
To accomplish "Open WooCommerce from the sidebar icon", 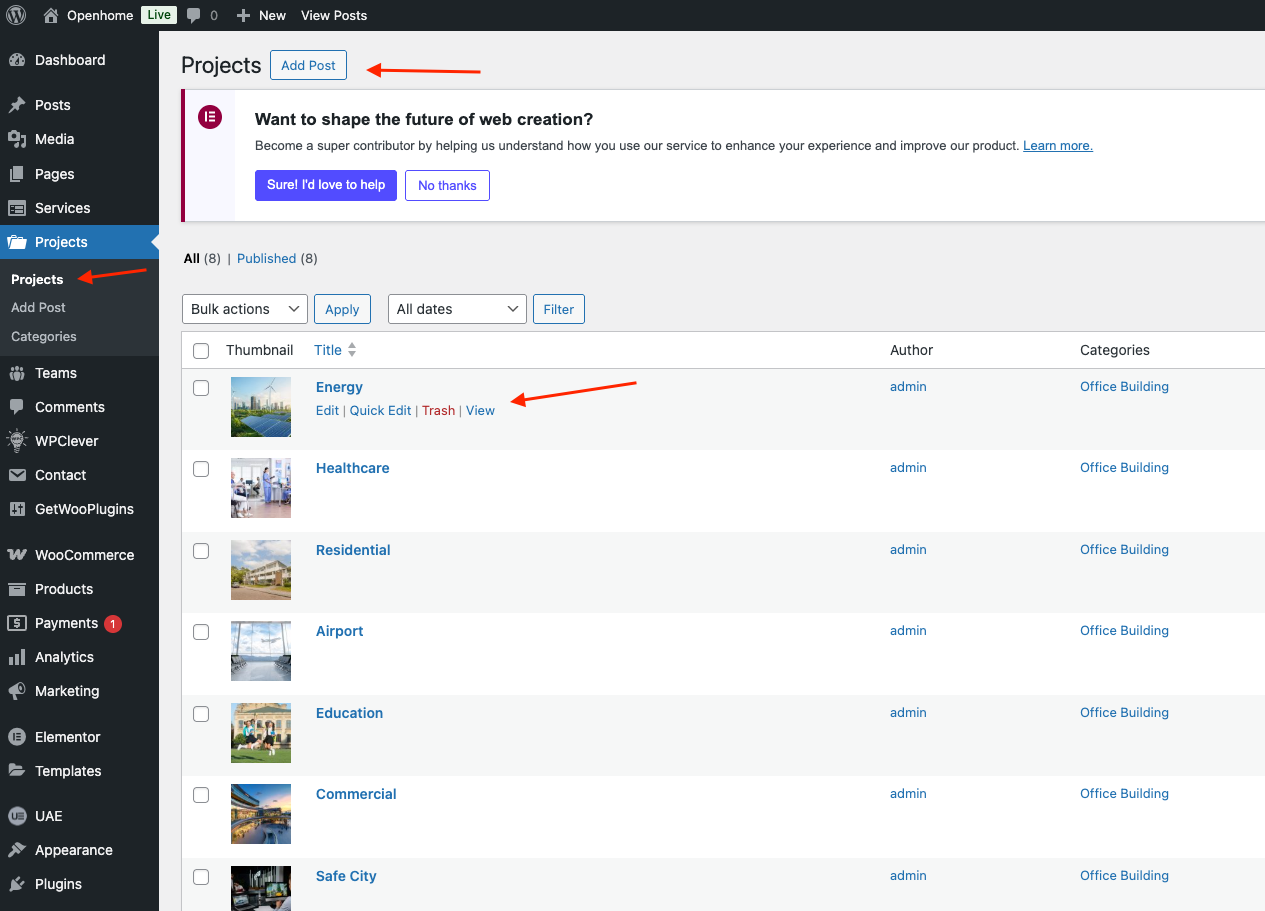I will [17, 555].
